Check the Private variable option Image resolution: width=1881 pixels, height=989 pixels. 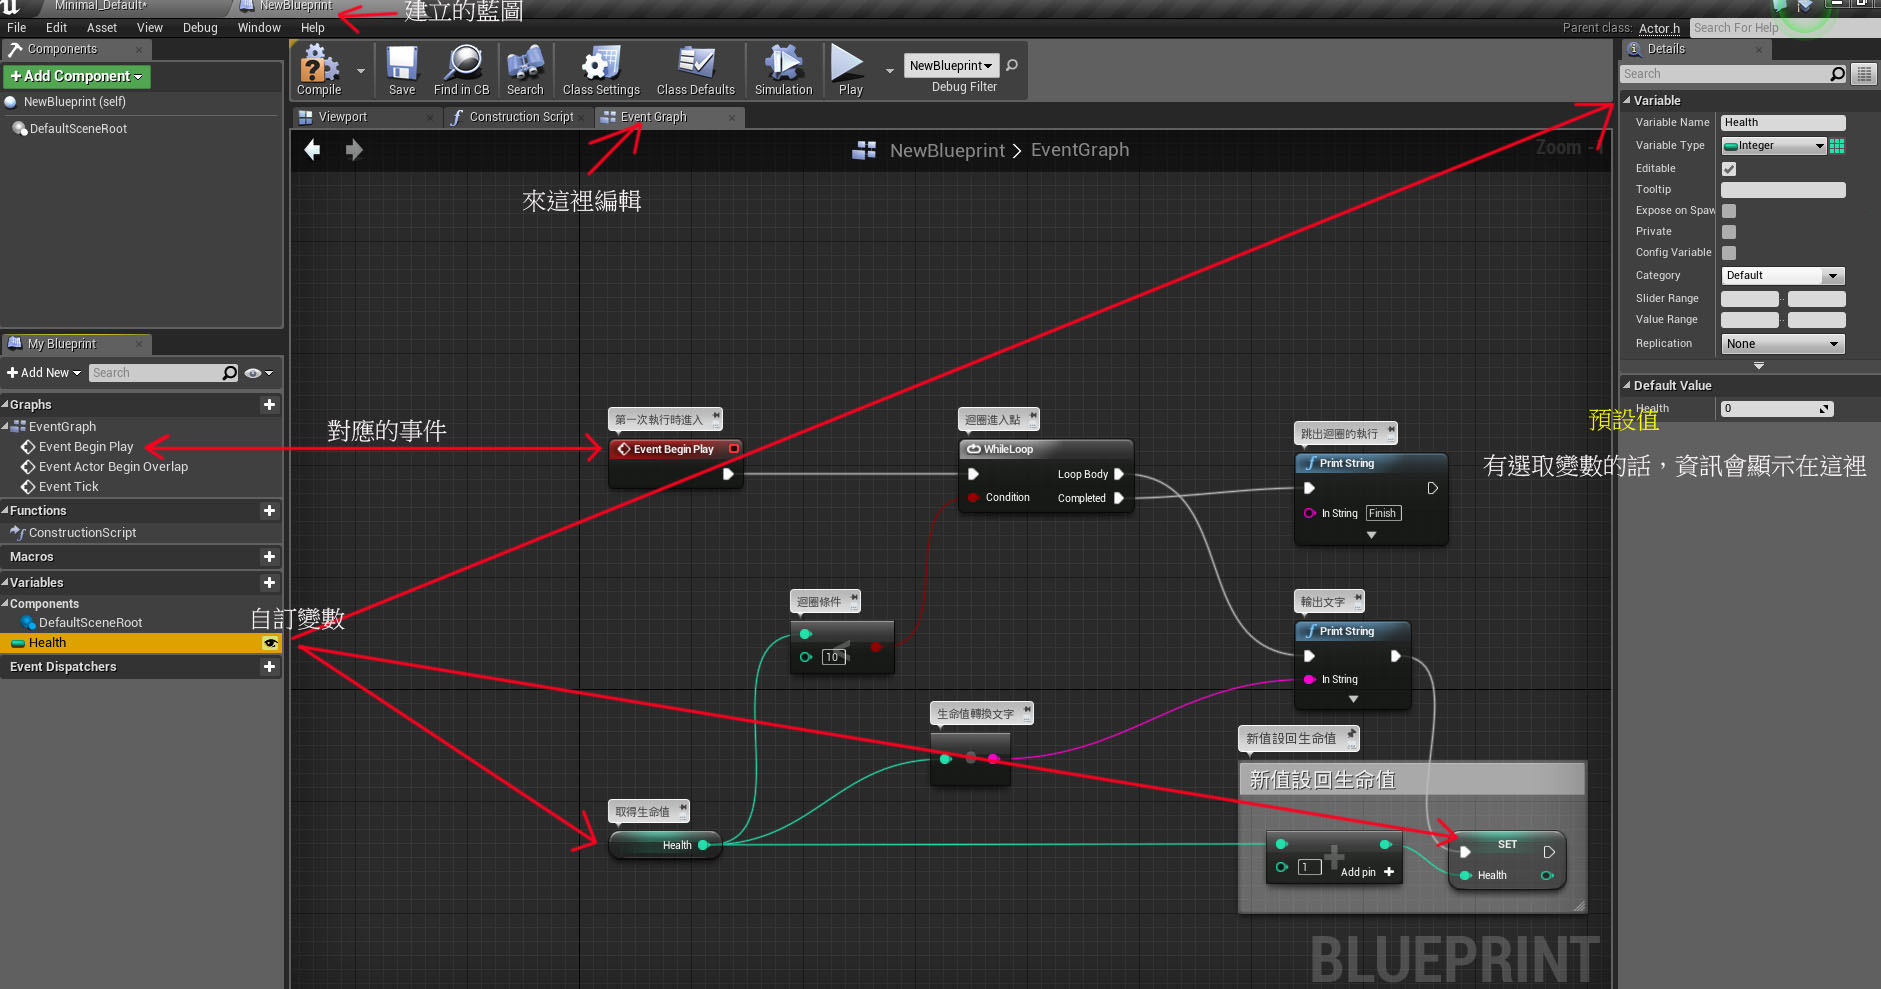pos(1729,231)
